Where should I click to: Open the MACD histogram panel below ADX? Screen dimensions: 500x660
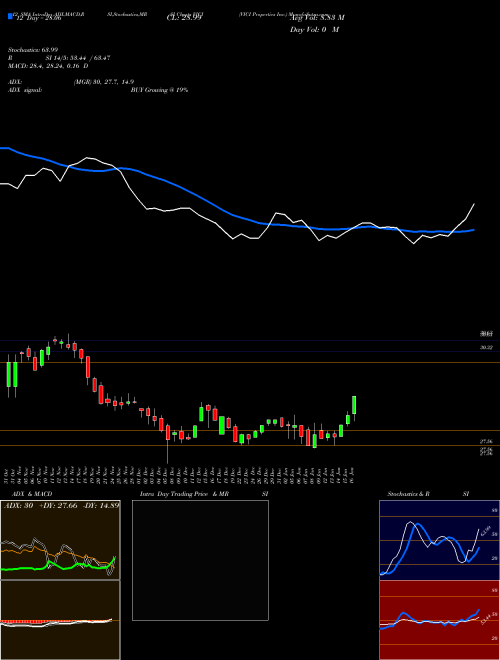[x=60, y=620]
